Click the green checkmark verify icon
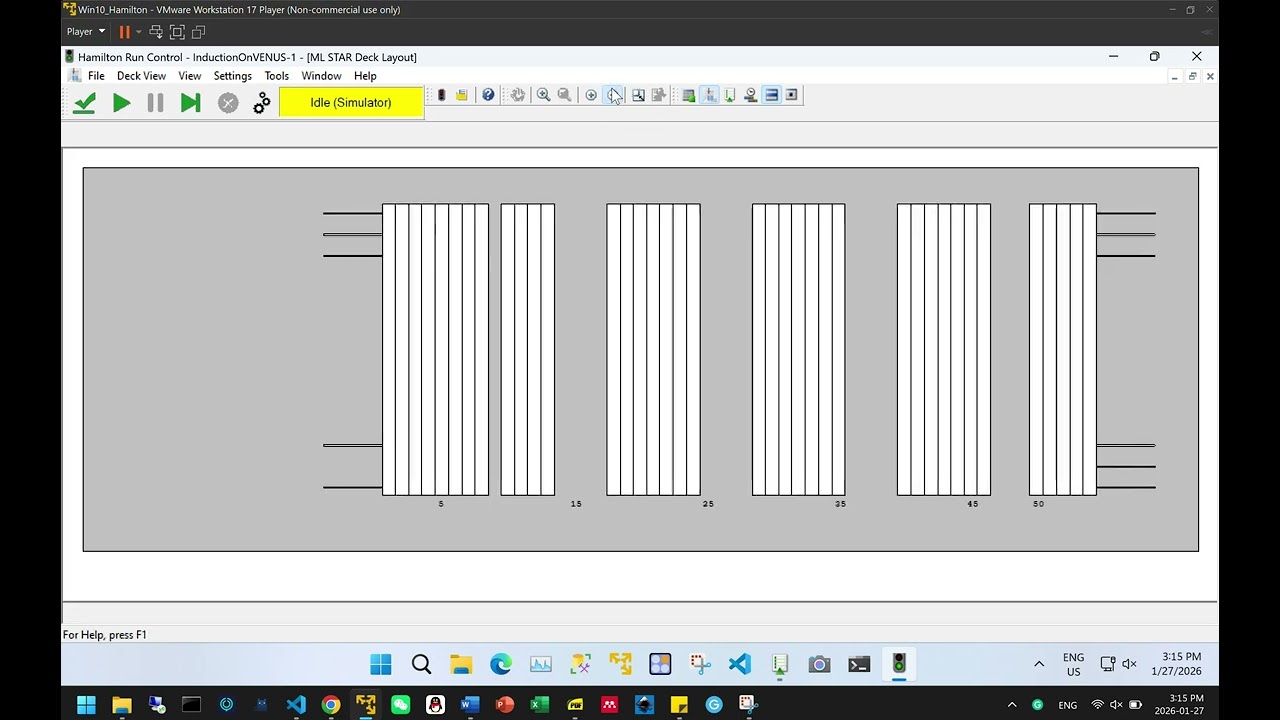 (84, 103)
